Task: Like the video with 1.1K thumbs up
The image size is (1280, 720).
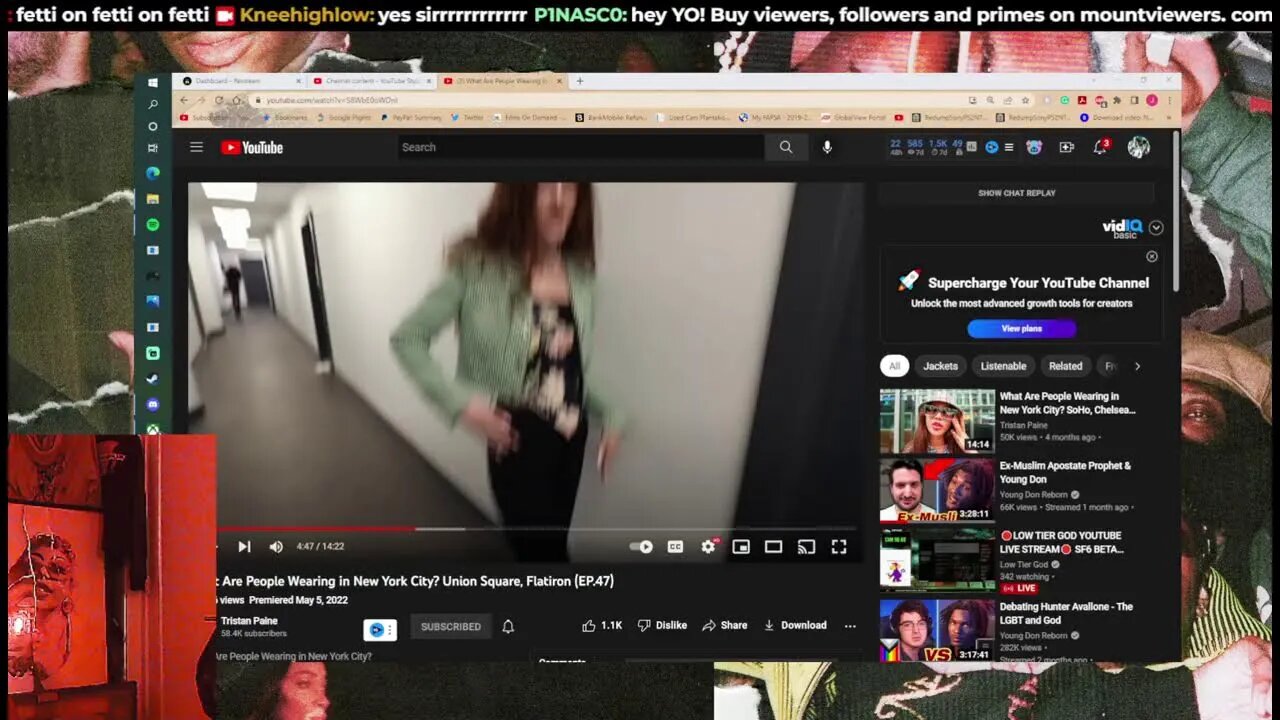Action: click(602, 625)
